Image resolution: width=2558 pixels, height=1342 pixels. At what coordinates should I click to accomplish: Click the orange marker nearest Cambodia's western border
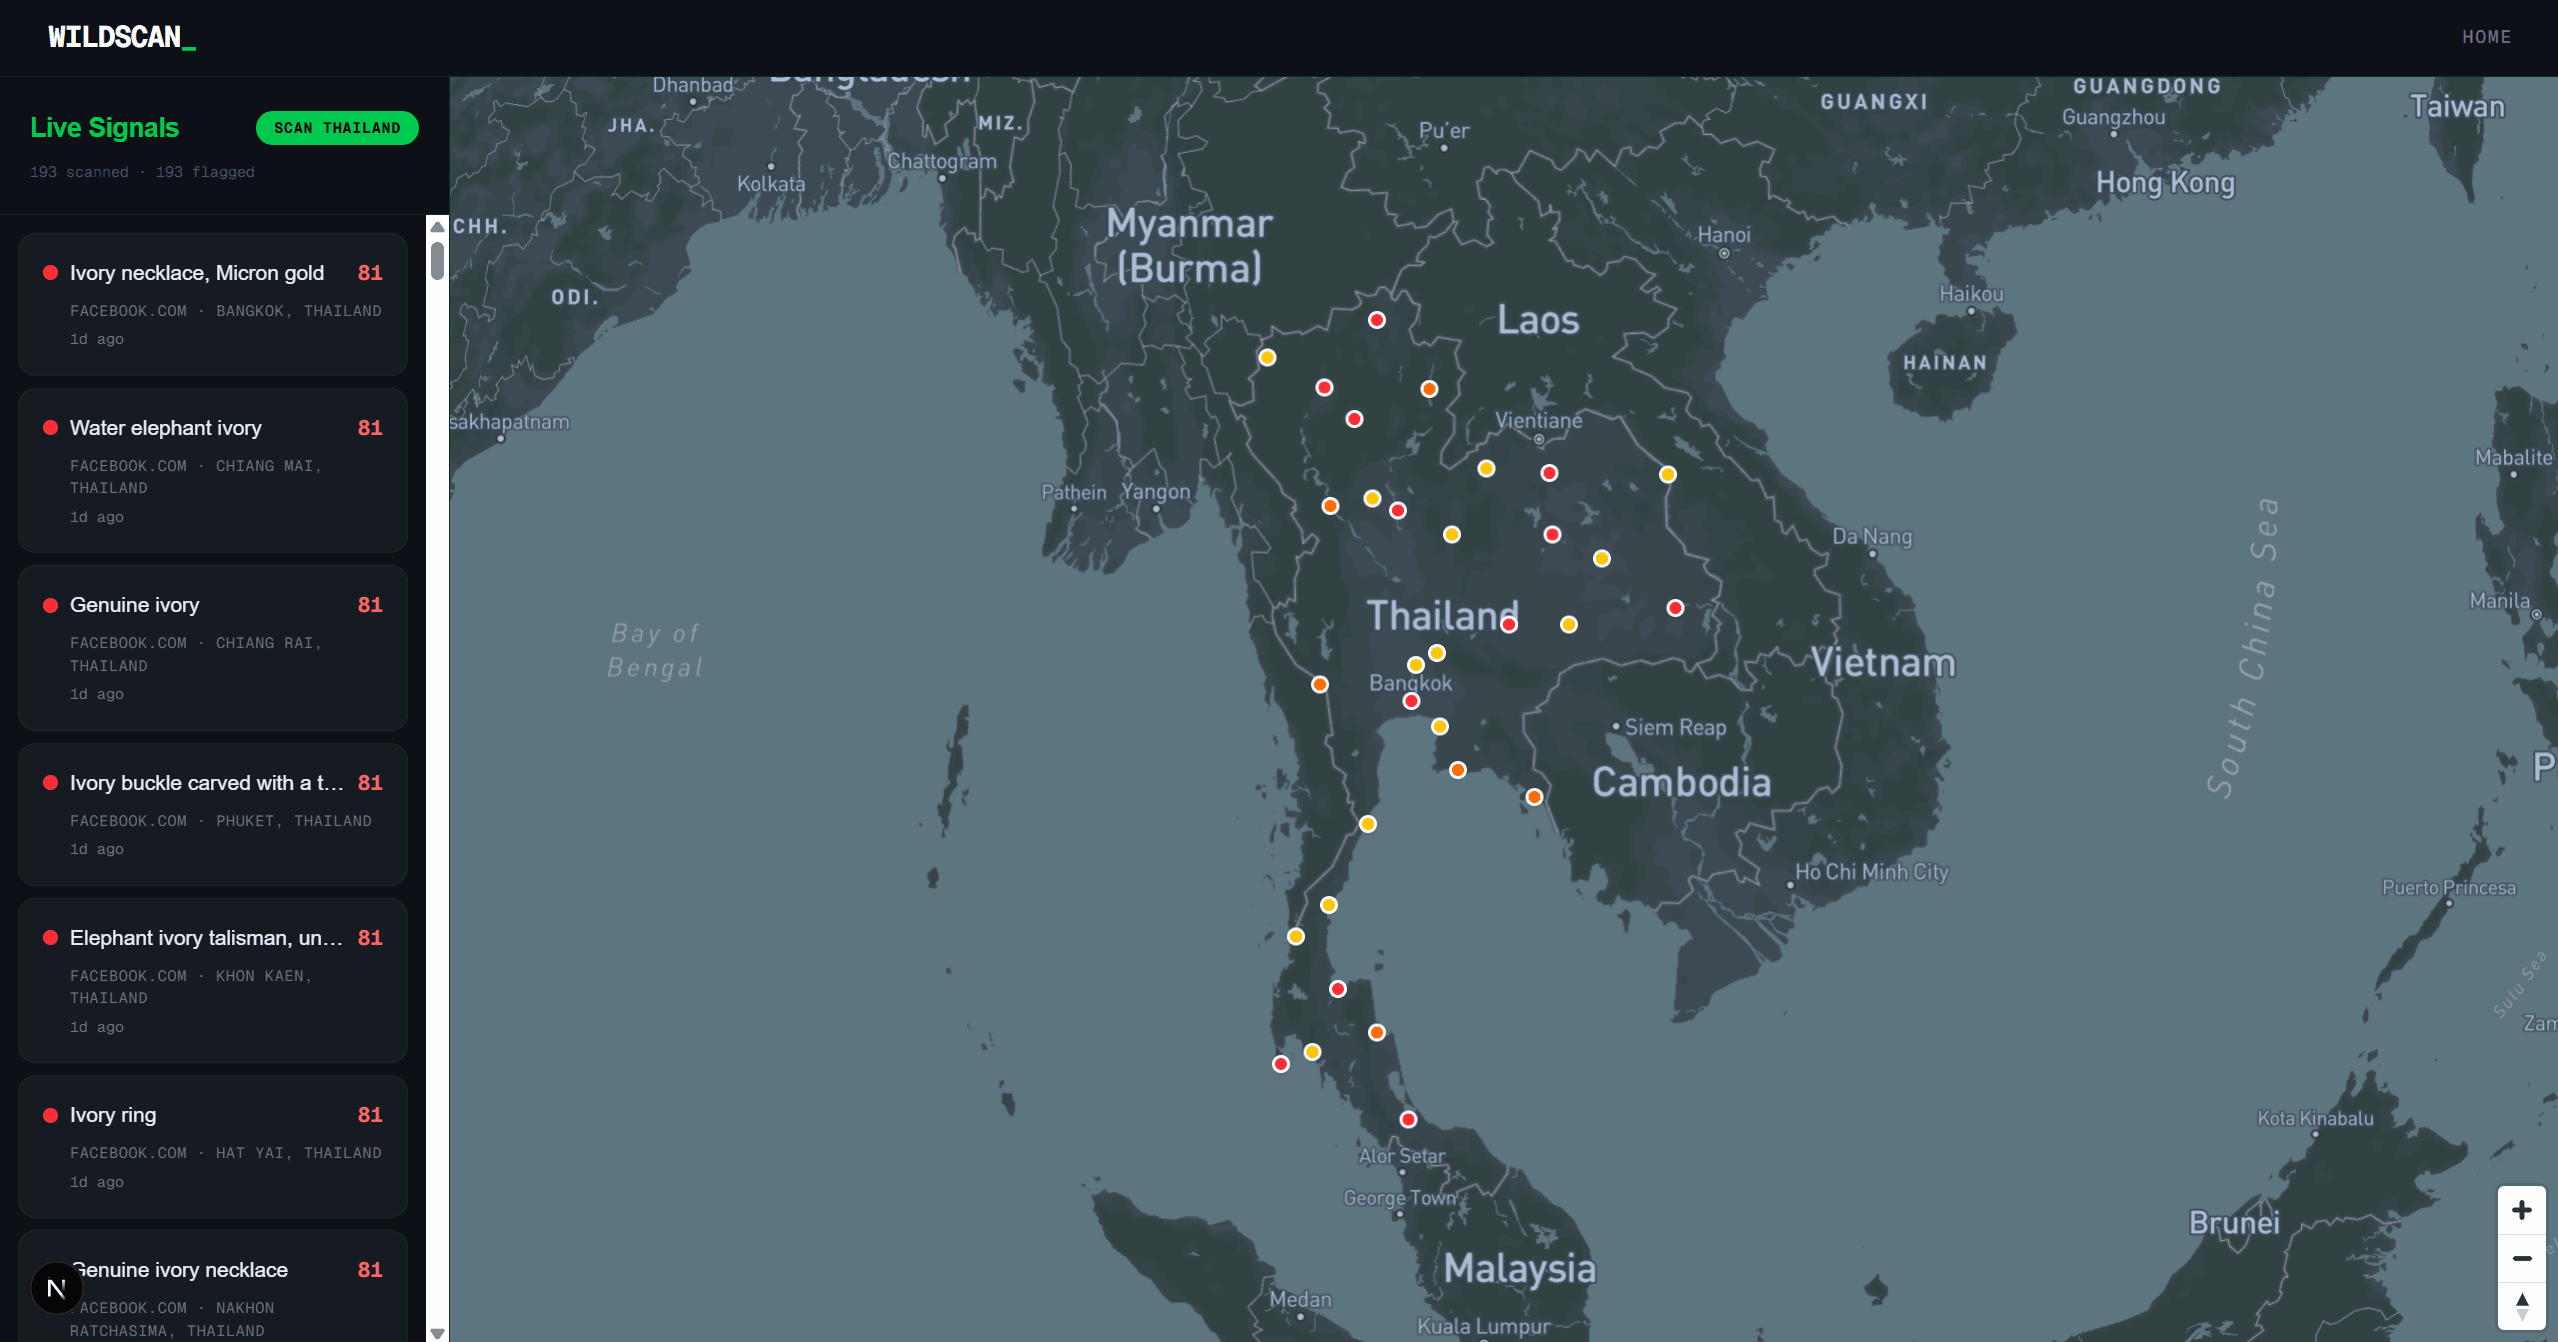(x=1534, y=797)
